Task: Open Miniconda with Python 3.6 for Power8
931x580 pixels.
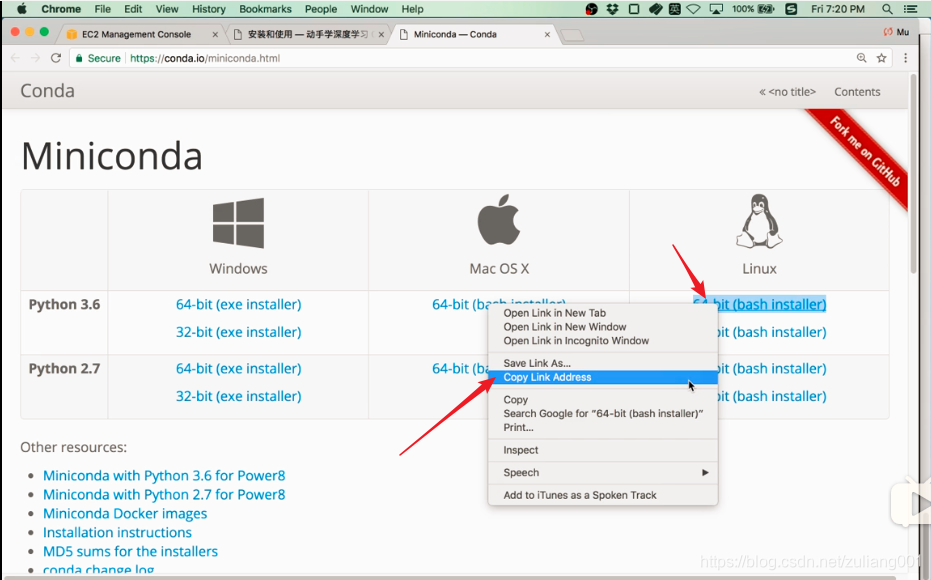Action: [164, 476]
